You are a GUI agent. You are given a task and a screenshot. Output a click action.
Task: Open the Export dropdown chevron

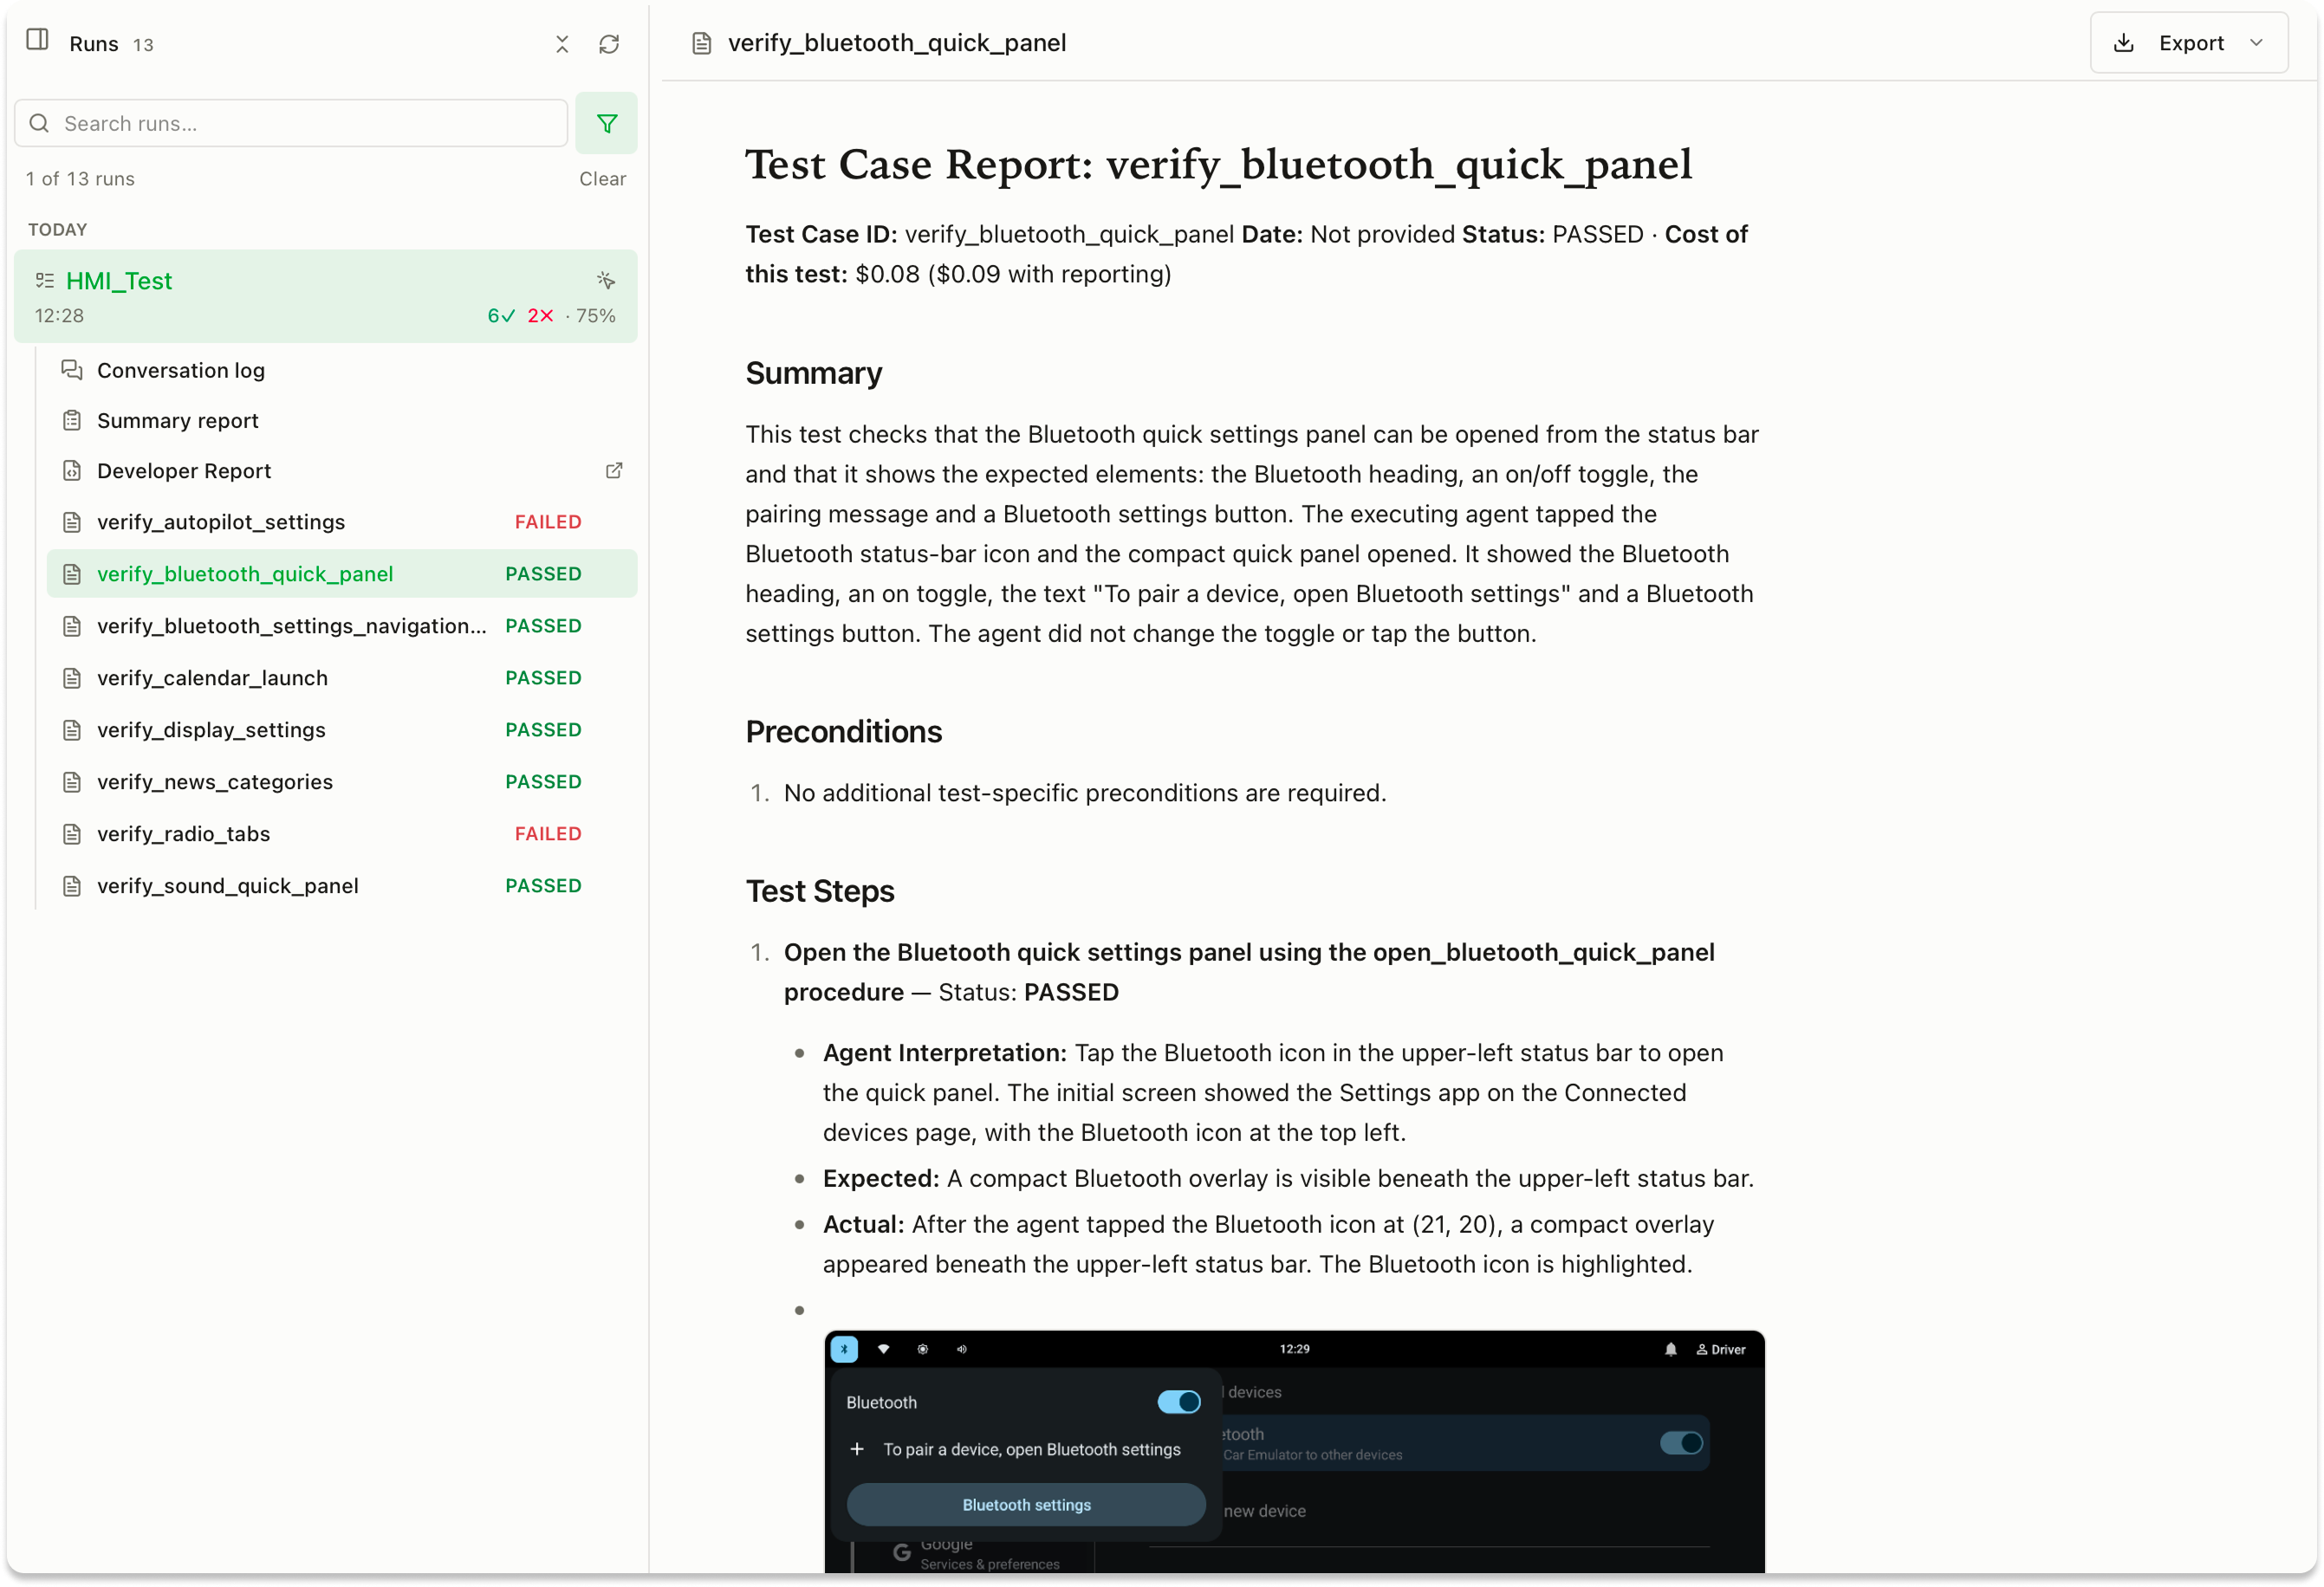click(x=2256, y=43)
